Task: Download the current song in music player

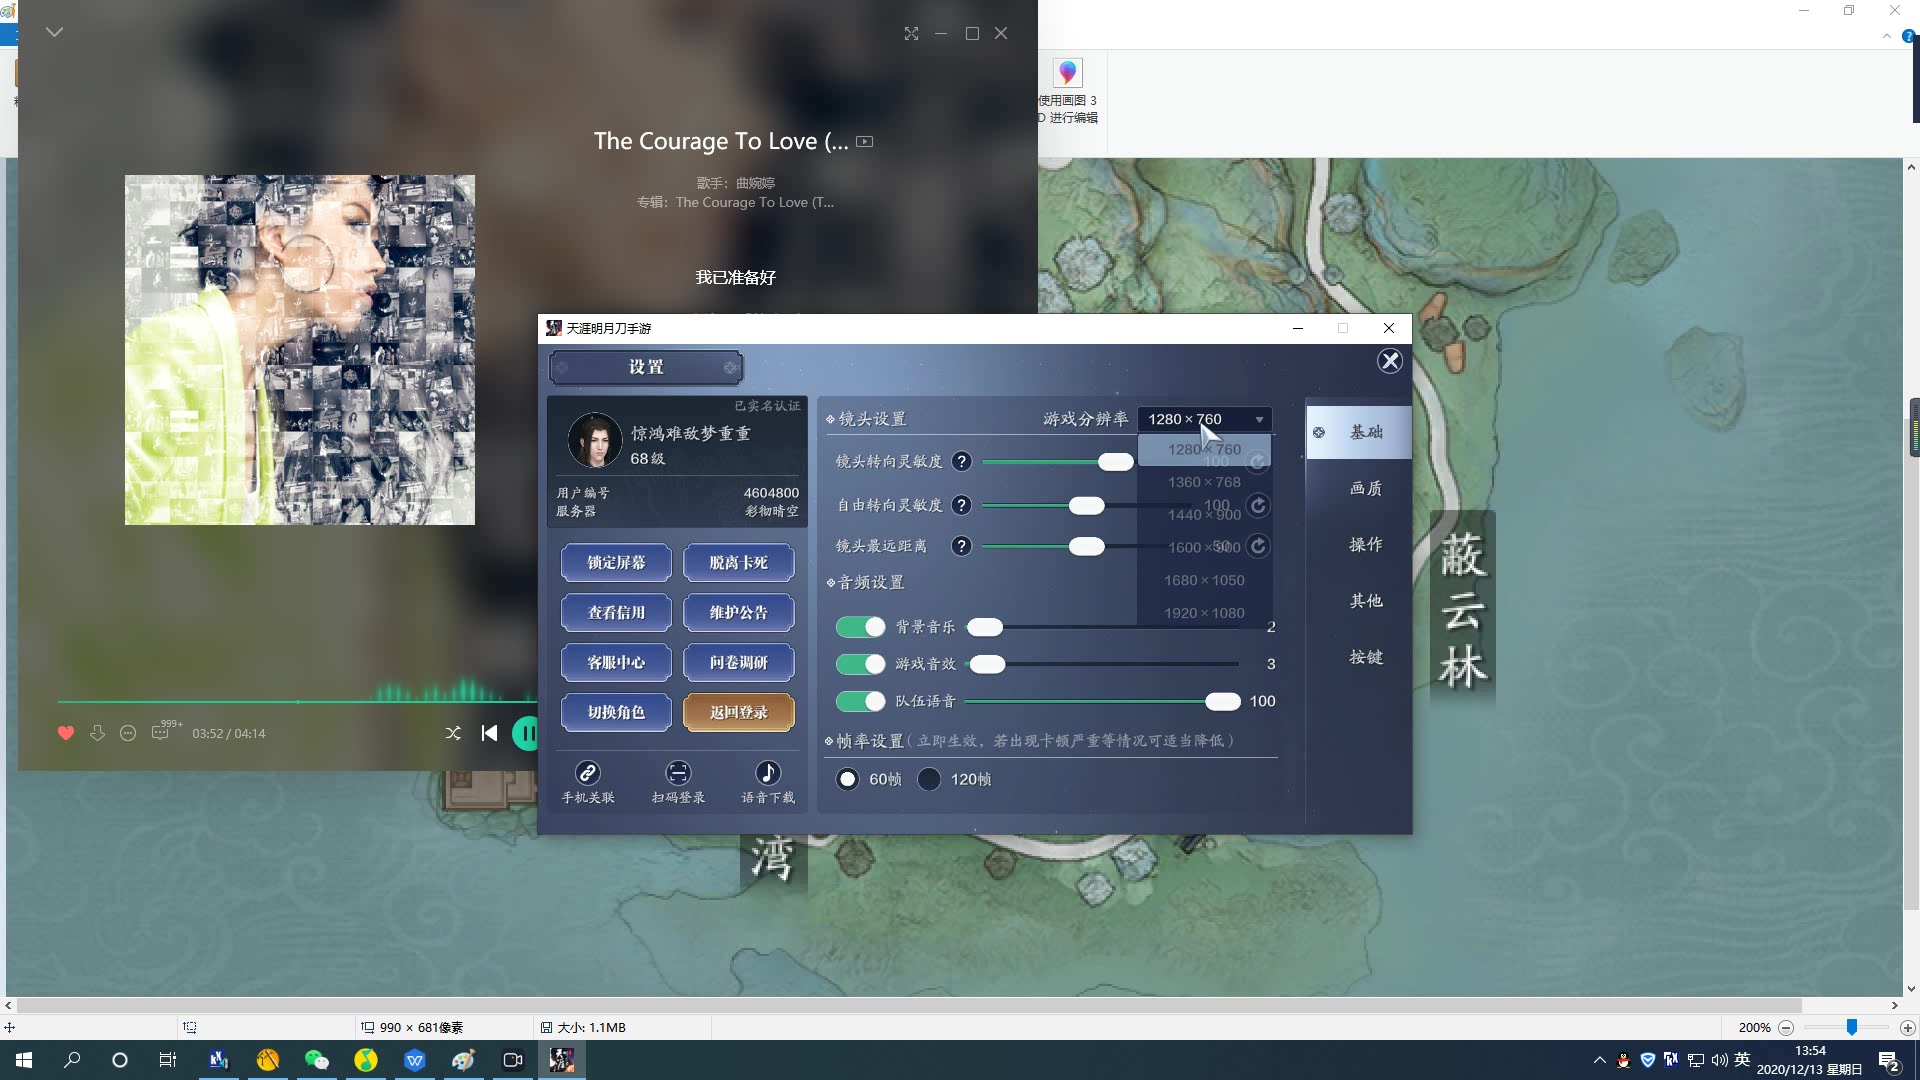Action: tap(97, 733)
